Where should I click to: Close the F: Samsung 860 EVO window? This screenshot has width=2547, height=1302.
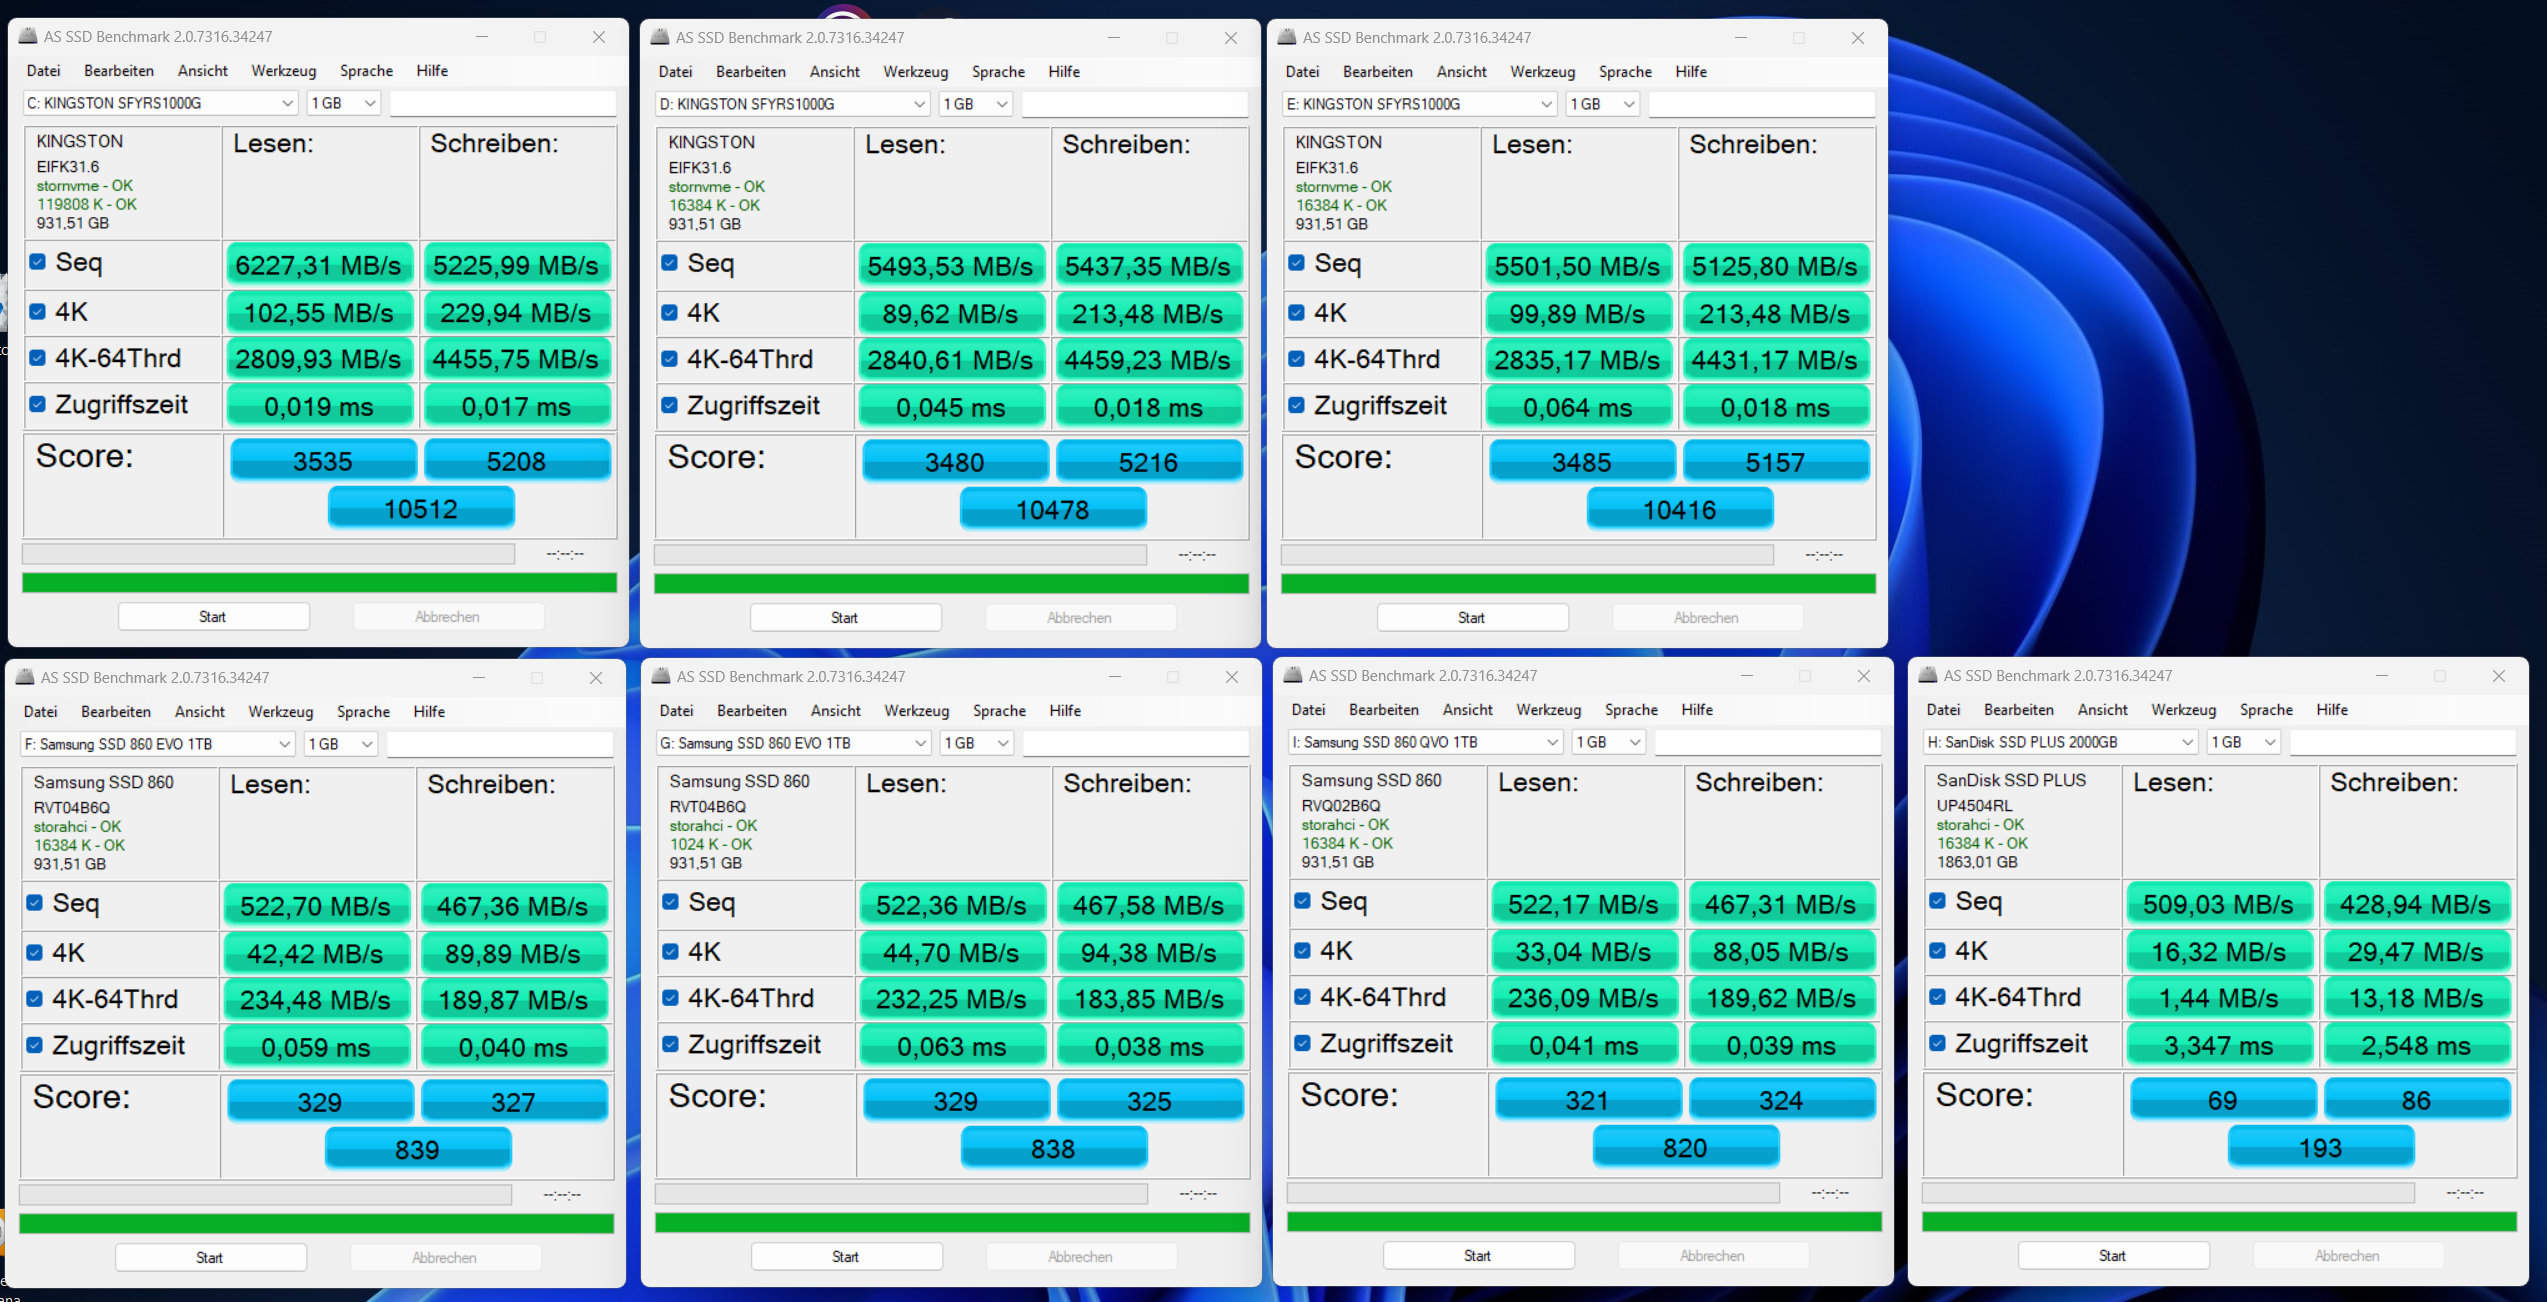tap(596, 677)
